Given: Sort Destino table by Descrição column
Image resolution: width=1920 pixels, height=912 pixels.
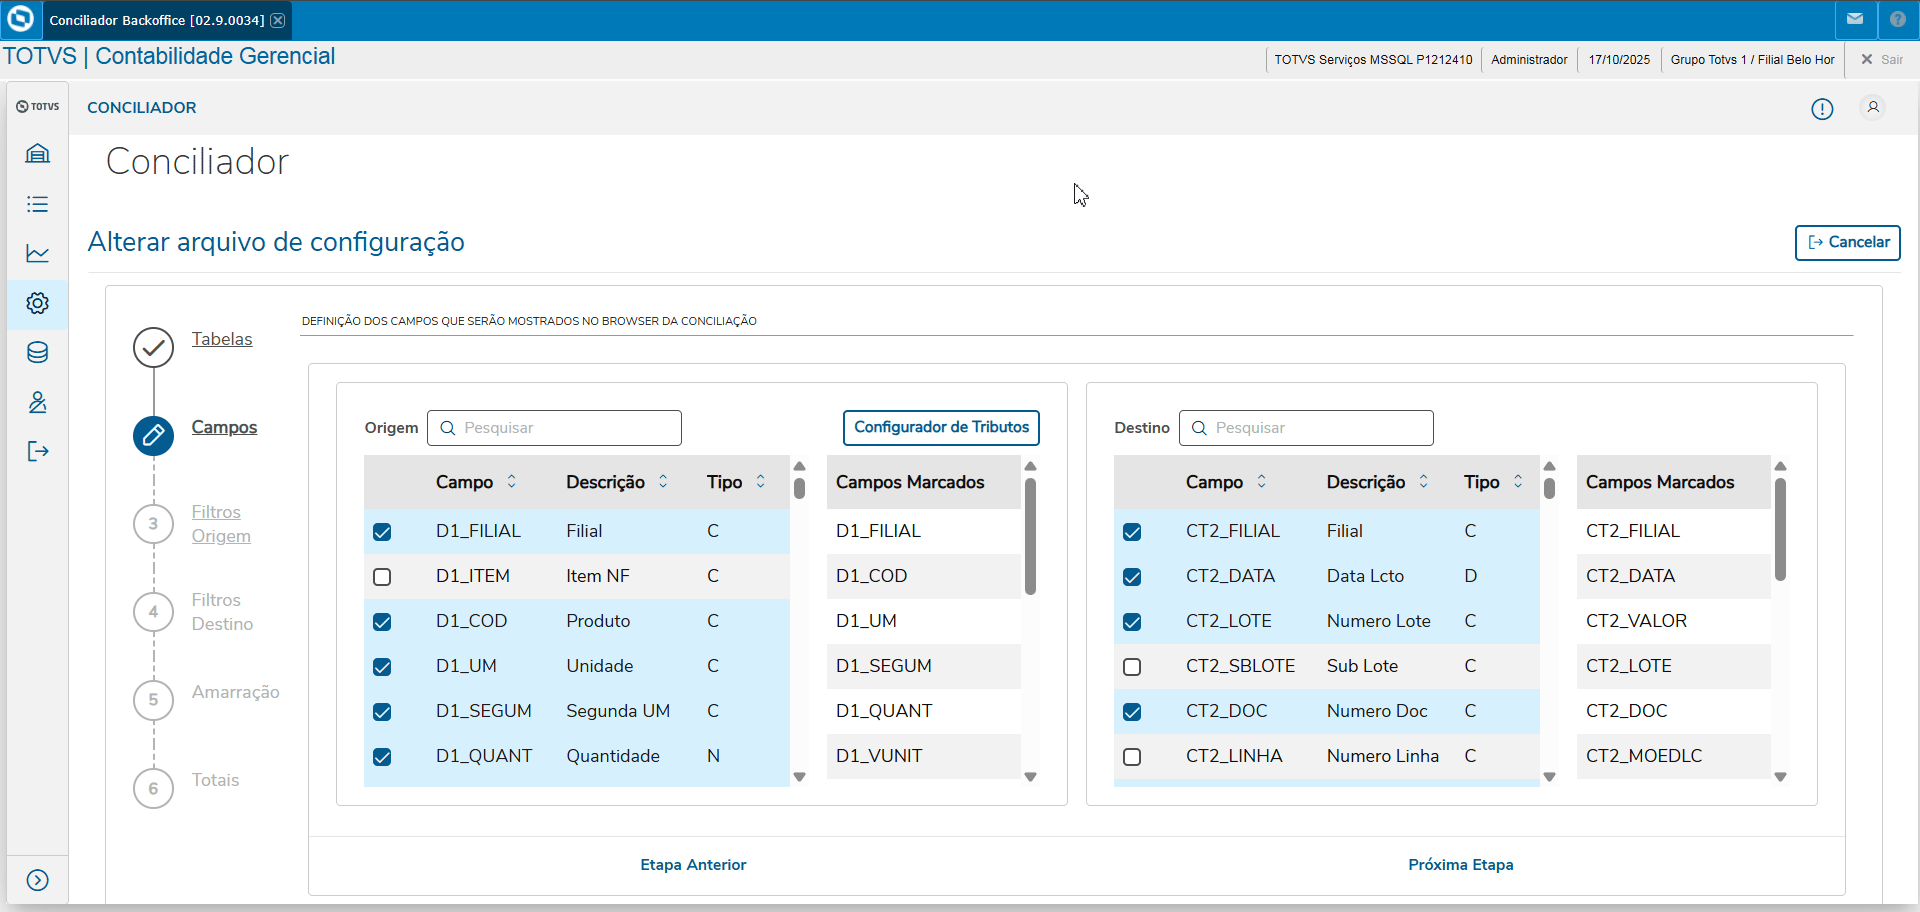Looking at the screenshot, I should click(1424, 482).
